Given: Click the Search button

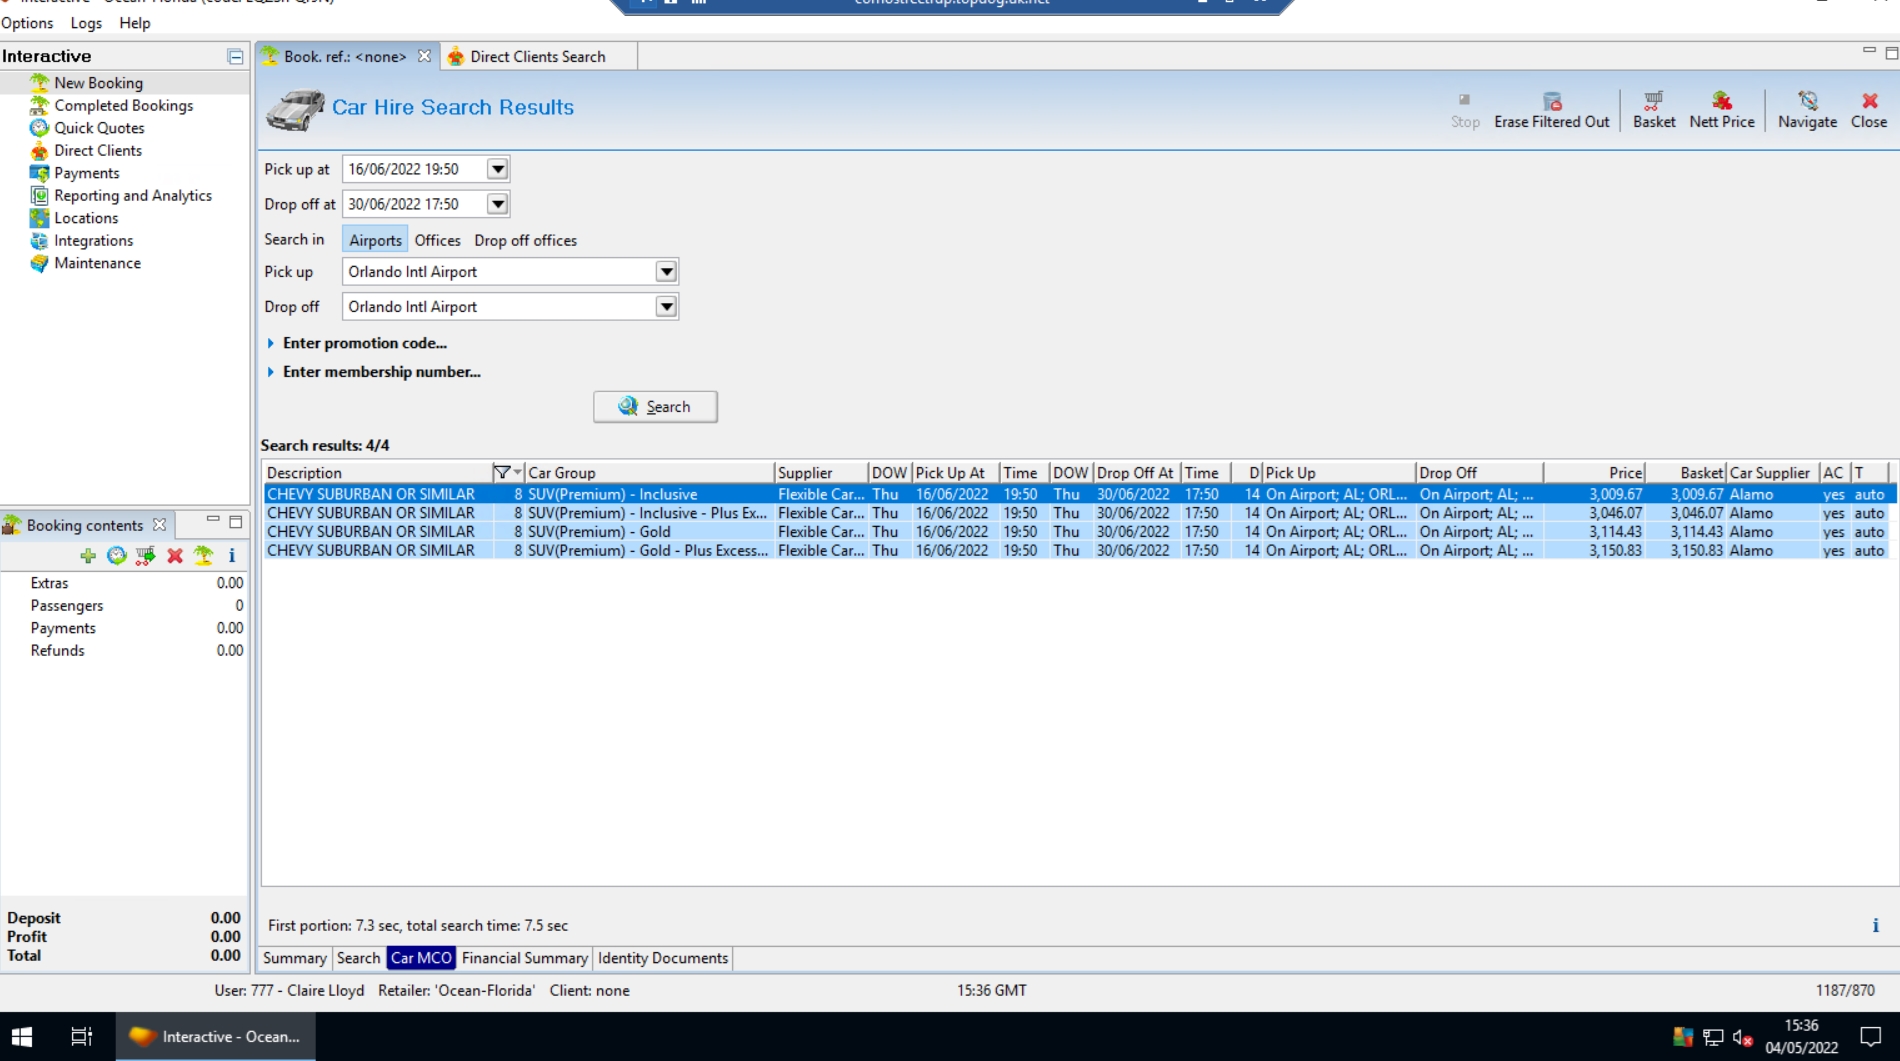Looking at the screenshot, I should click(655, 407).
